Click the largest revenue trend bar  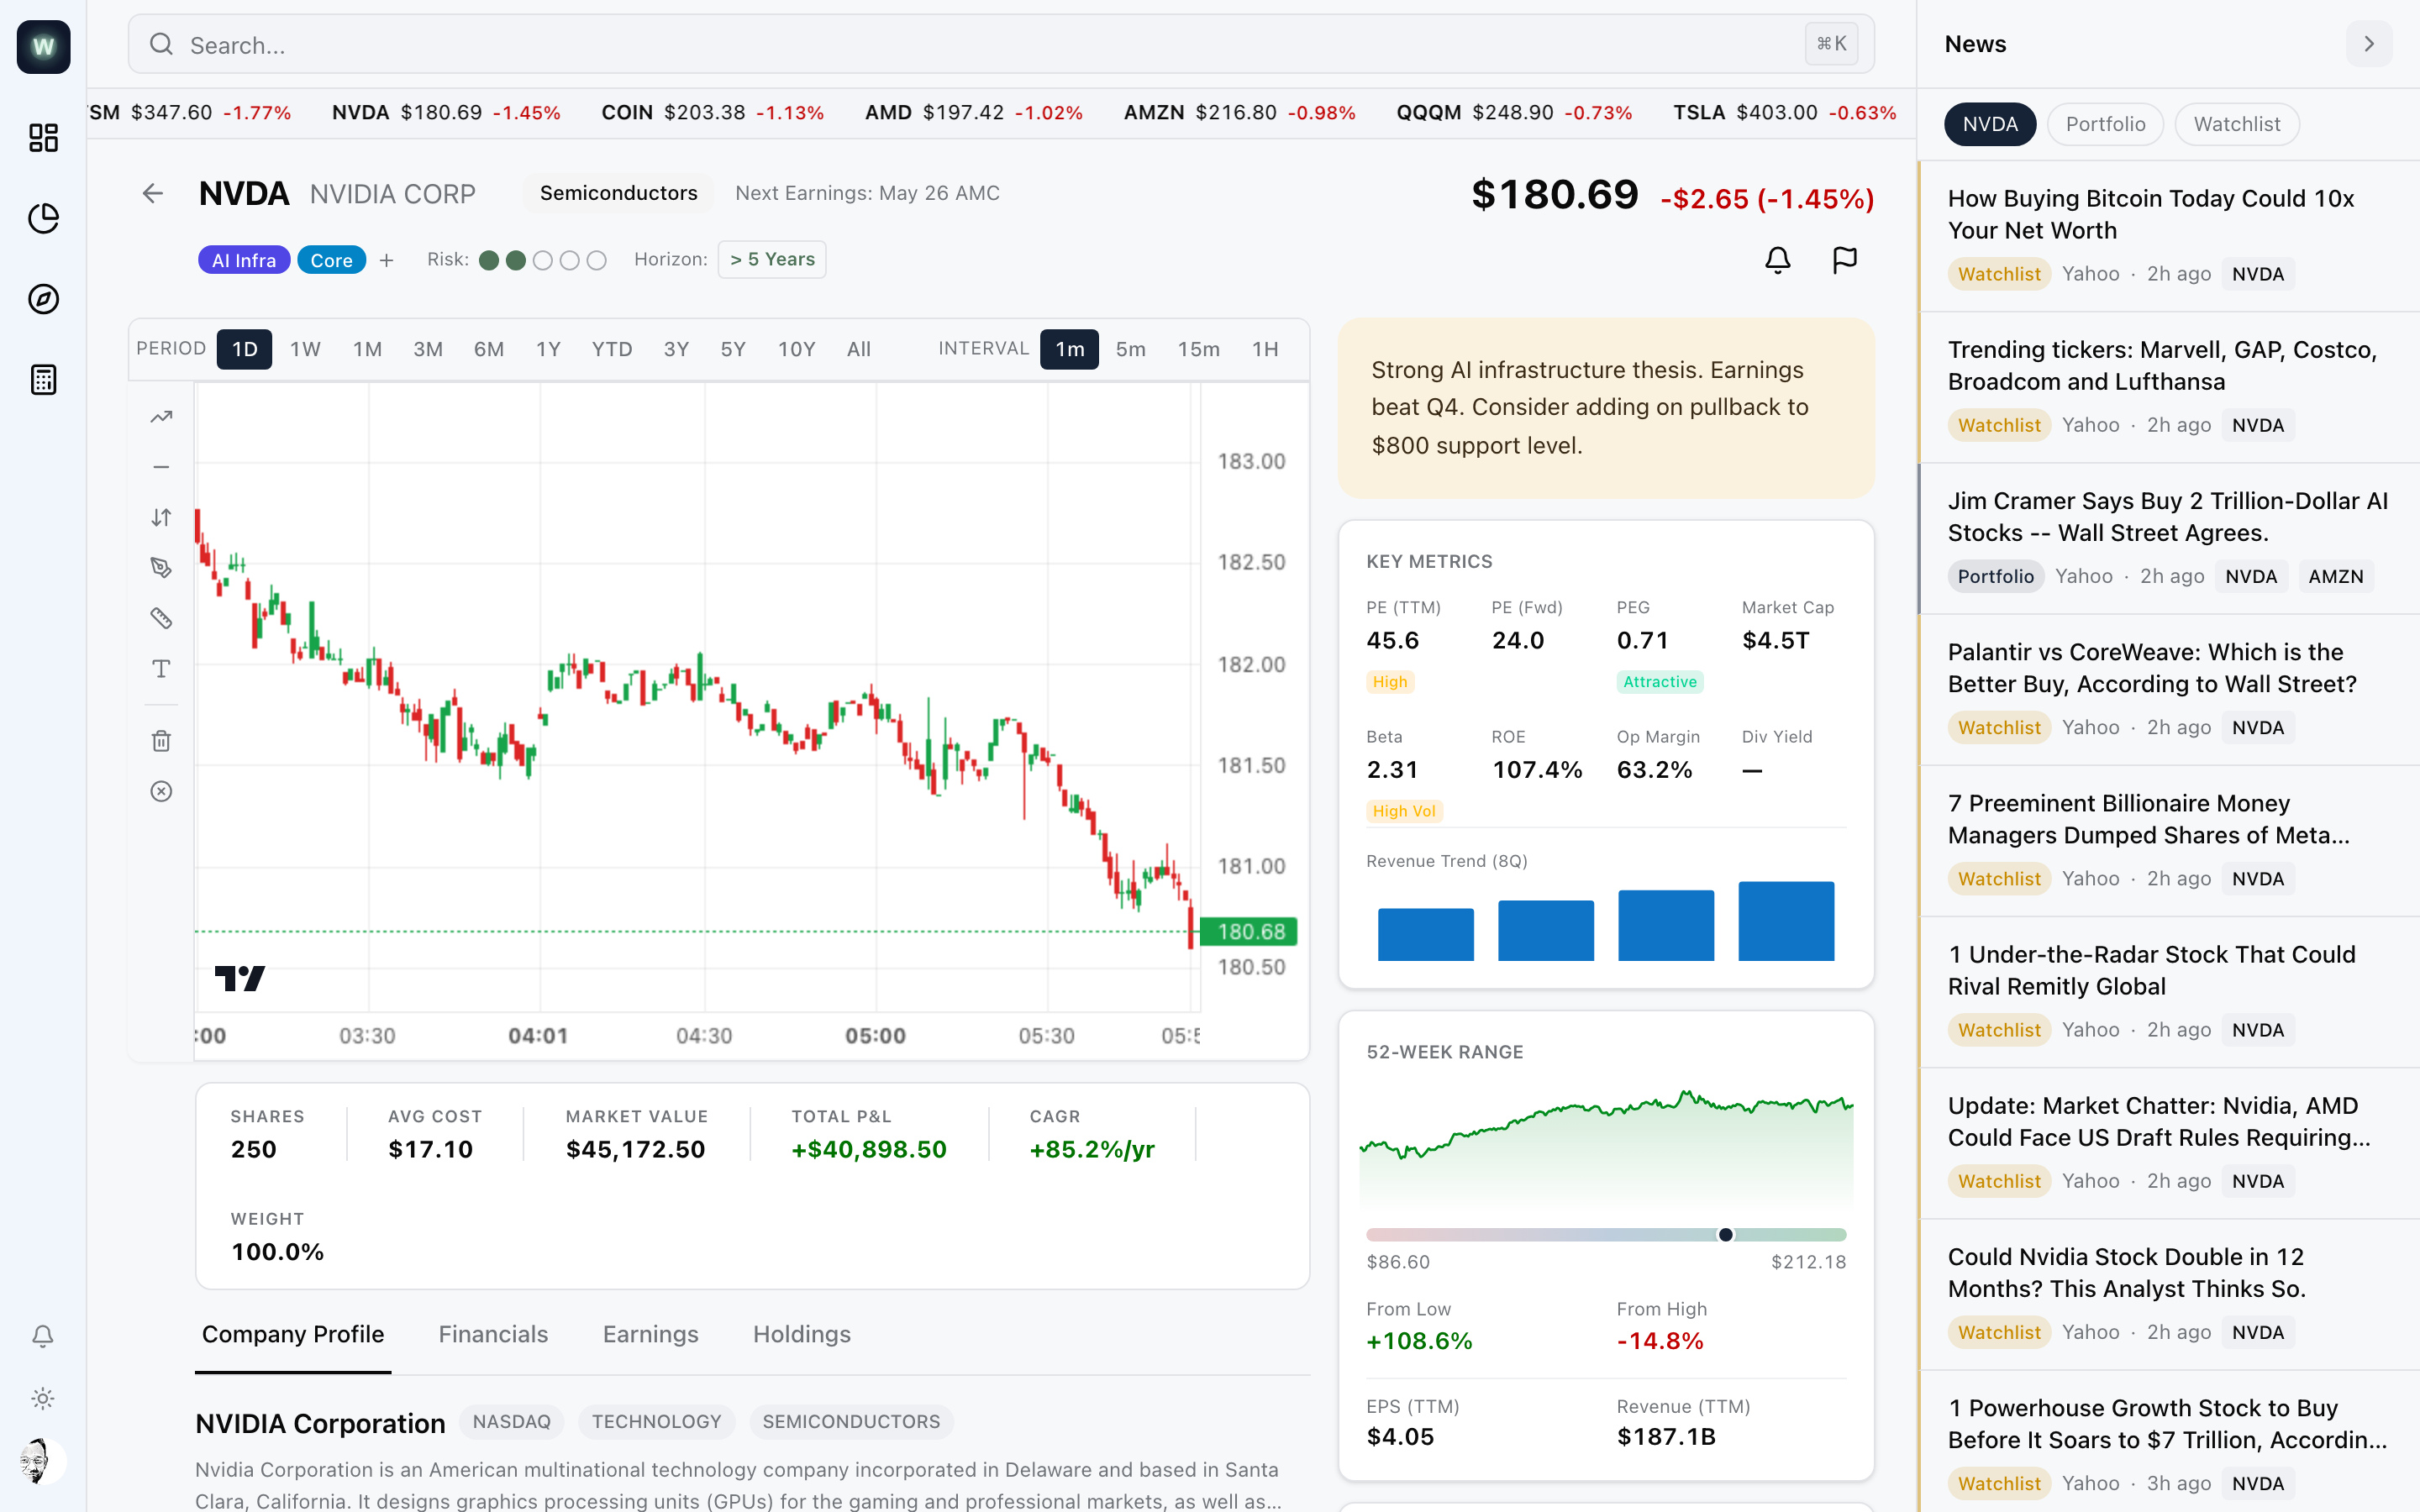[1786, 921]
